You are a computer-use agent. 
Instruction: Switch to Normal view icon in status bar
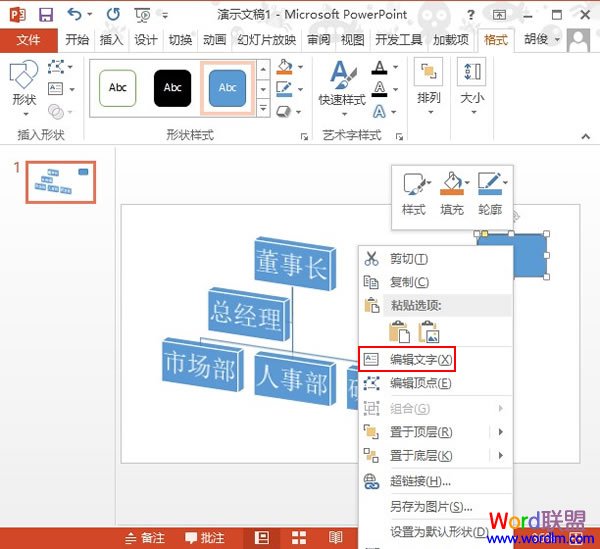point(262,538)
